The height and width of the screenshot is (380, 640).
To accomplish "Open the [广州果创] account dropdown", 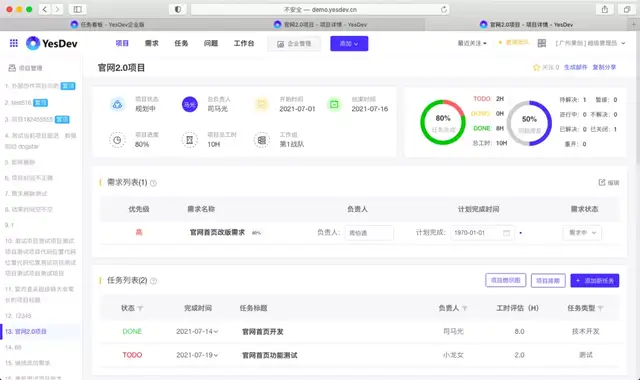I will [x=590, y=43].
